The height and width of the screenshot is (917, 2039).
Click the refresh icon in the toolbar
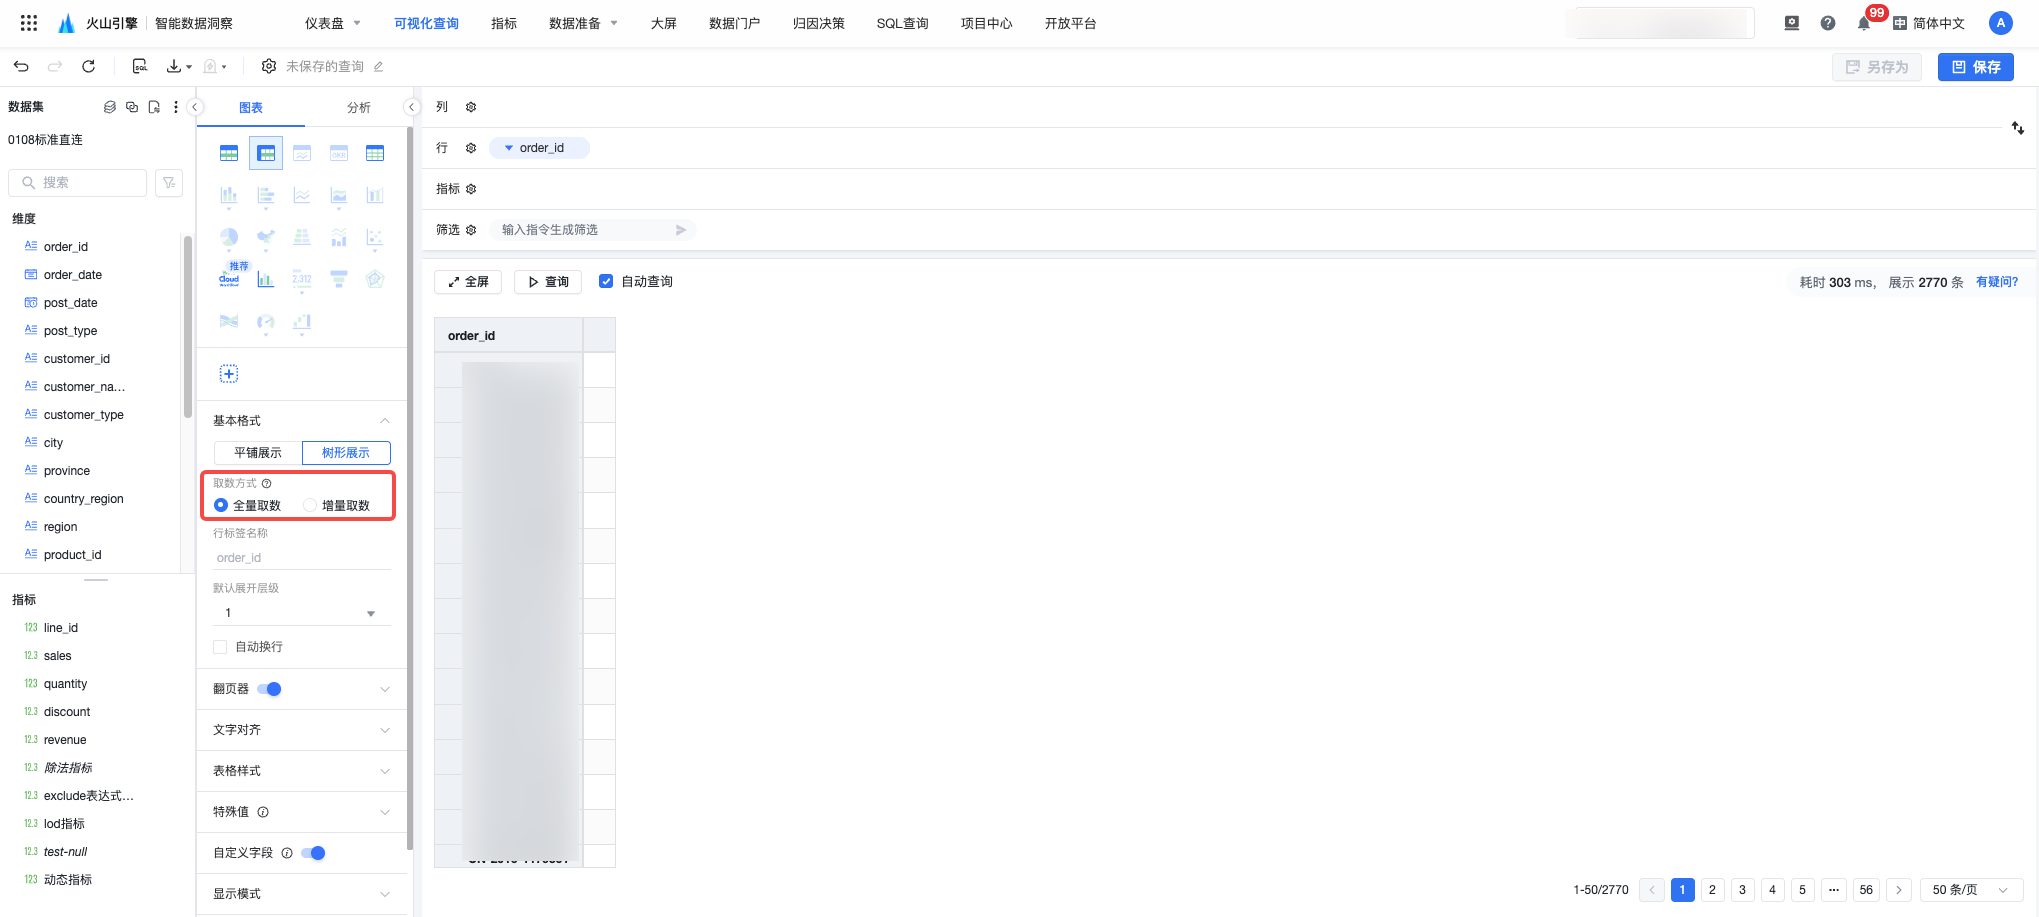(88, 66)
